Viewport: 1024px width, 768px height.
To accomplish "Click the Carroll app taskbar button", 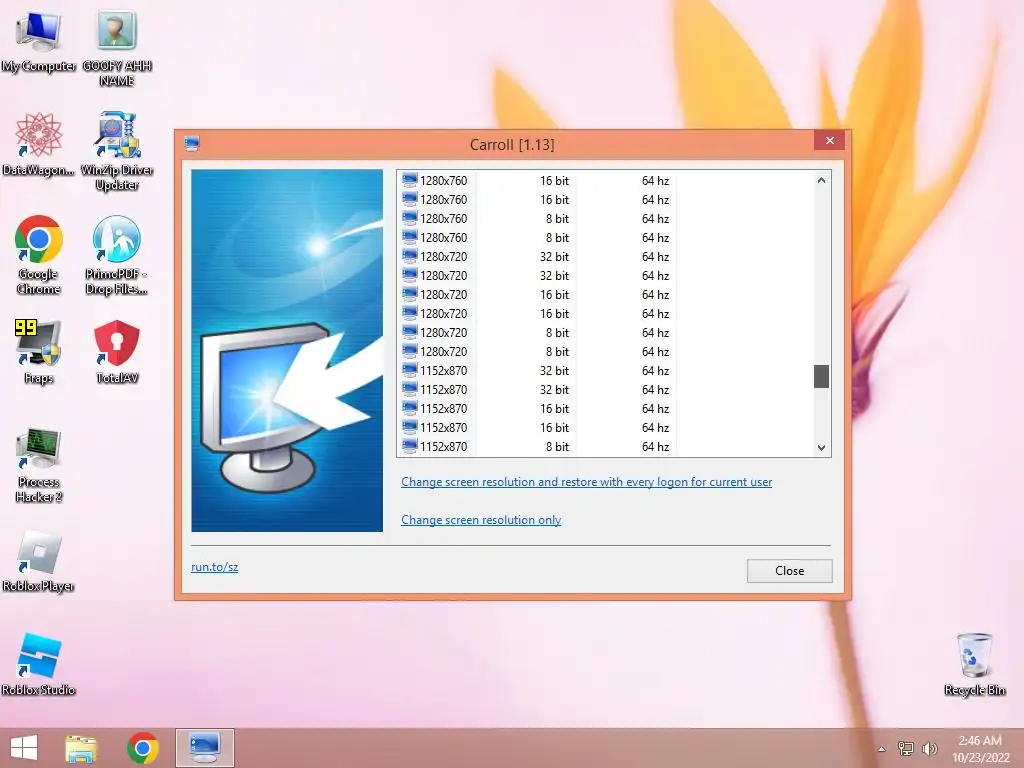I will [x=204, y=748].
